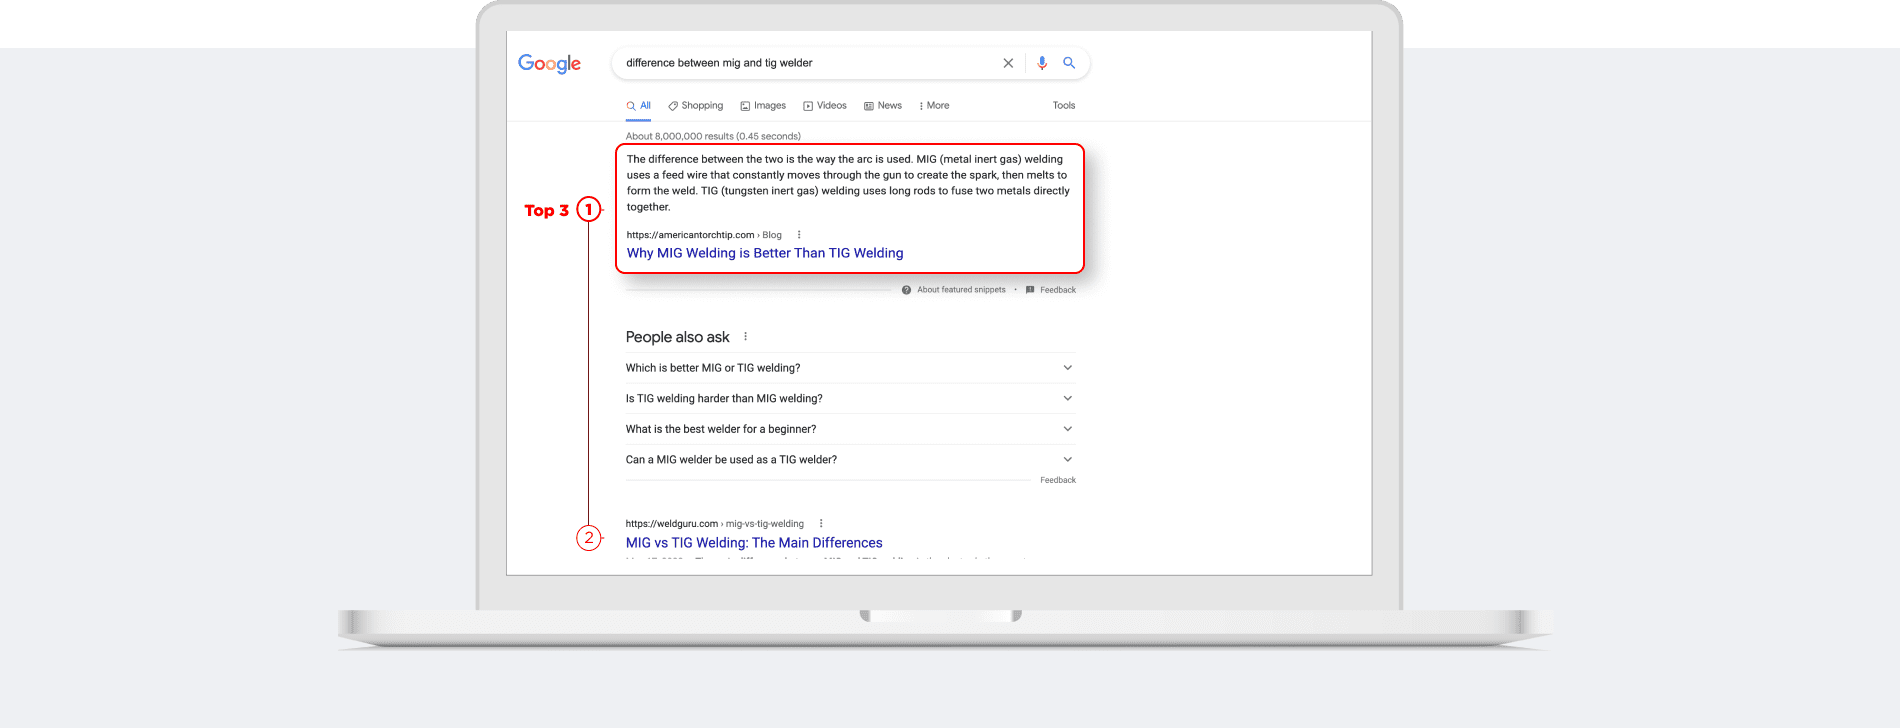This screenshot has width=1900, height=728.
Task: Start voice search with microphone icon
Action: 1042,63
